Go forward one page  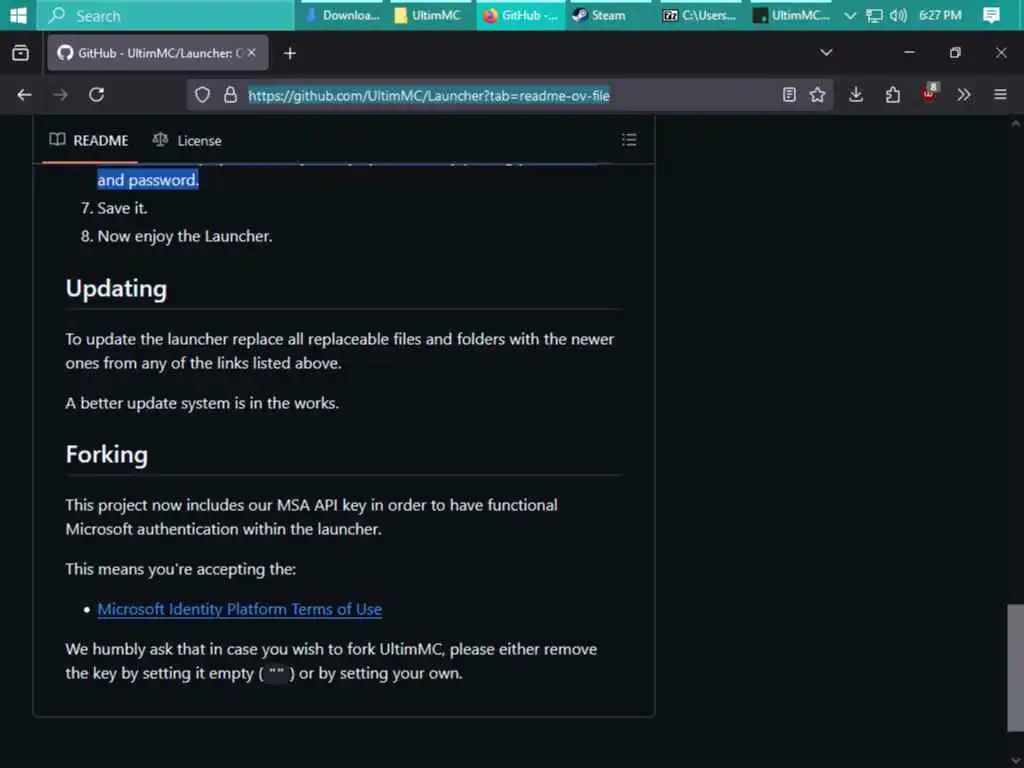(60, 95)
